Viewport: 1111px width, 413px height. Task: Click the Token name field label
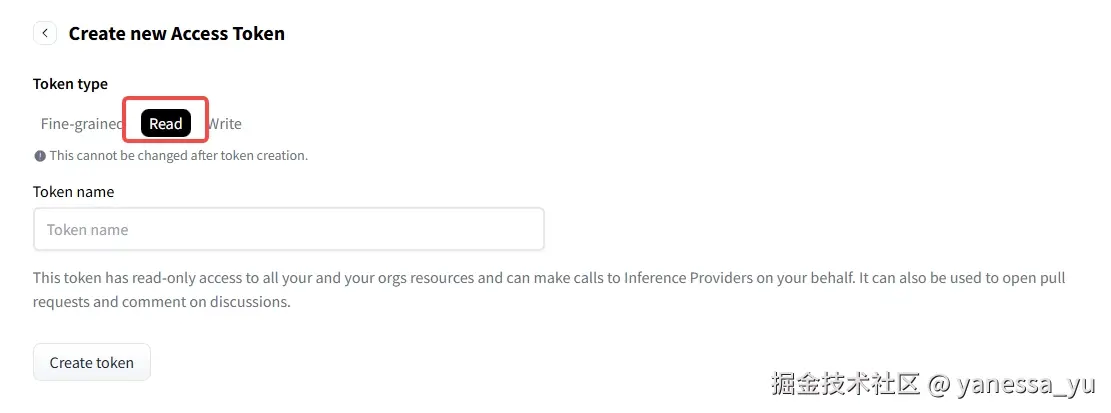coord(73,191)
